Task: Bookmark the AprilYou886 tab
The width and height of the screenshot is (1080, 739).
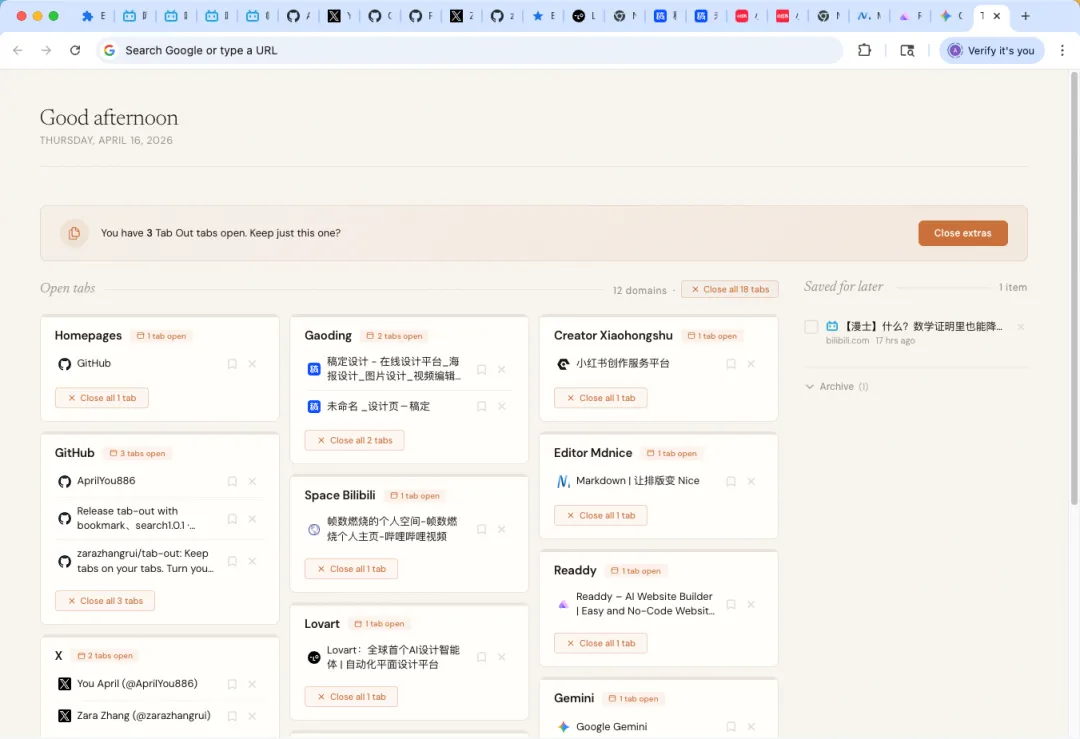Action: coord(232,481)
